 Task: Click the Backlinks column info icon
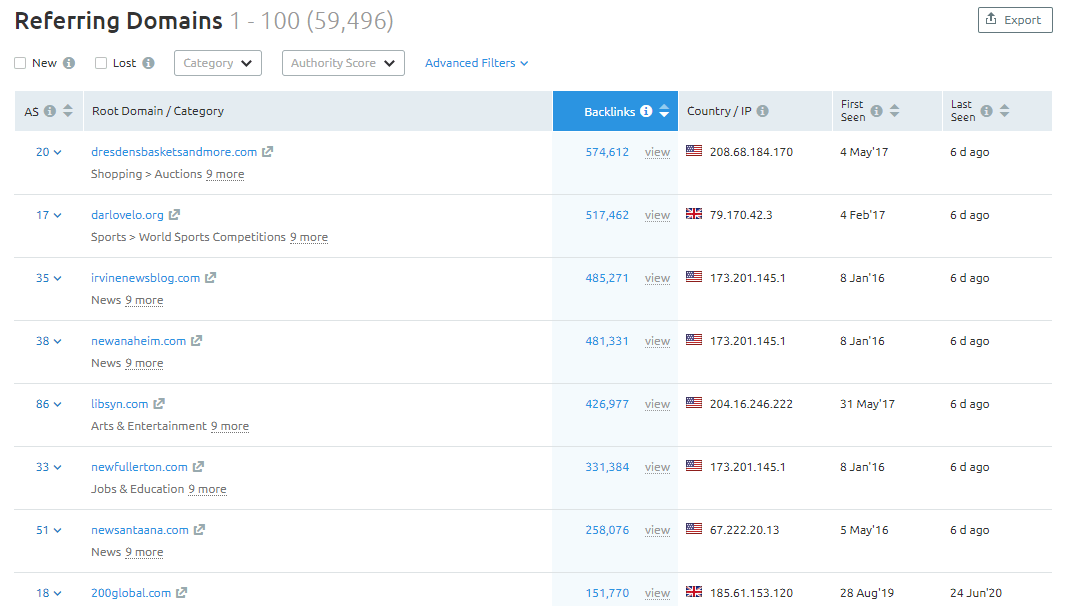646,111
